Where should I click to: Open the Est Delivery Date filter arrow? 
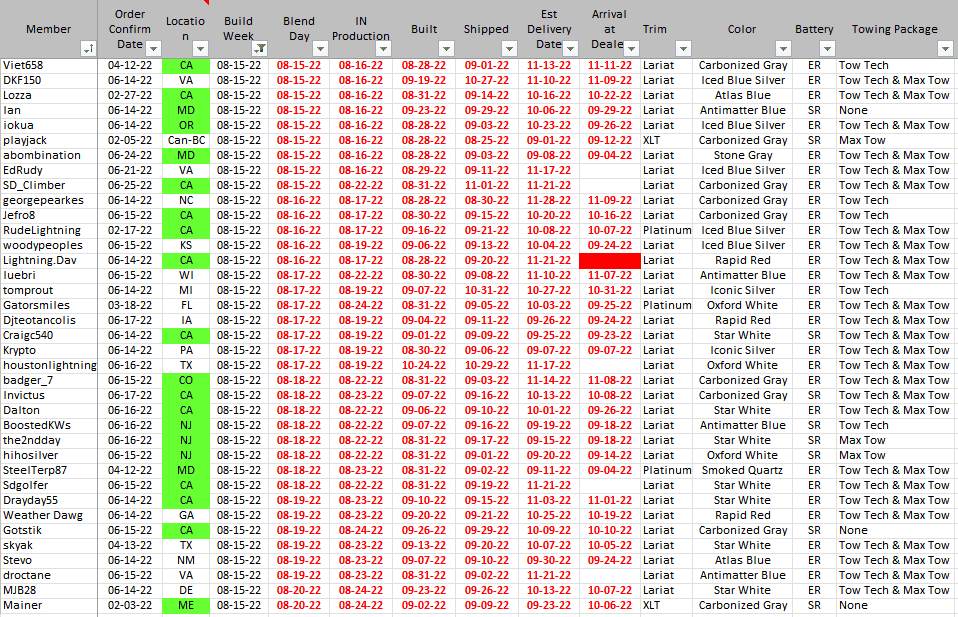click(570, 48)
